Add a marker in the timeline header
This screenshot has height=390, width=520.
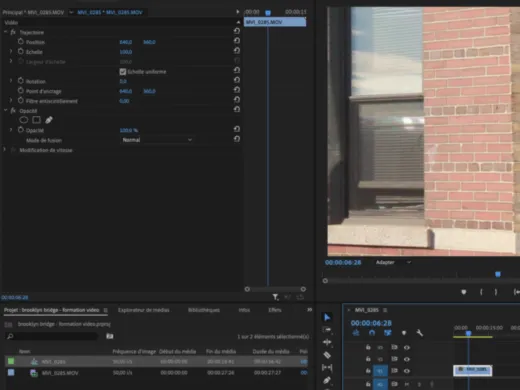pos(404,333)
